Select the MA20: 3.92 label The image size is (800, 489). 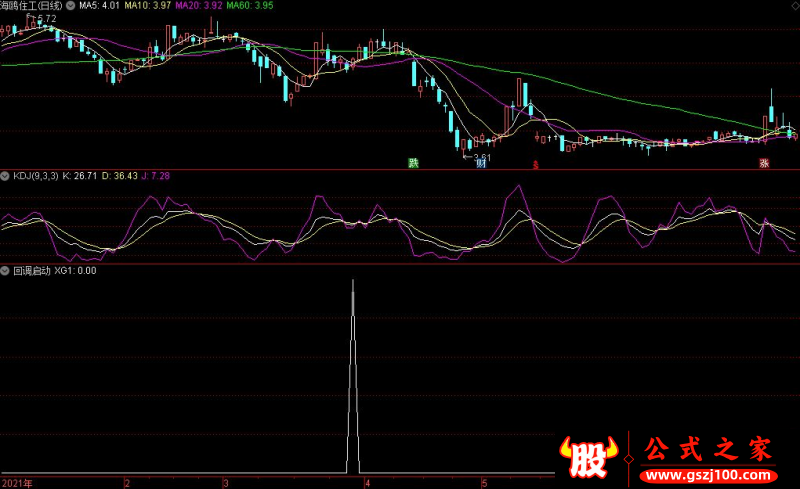point(198,6)
